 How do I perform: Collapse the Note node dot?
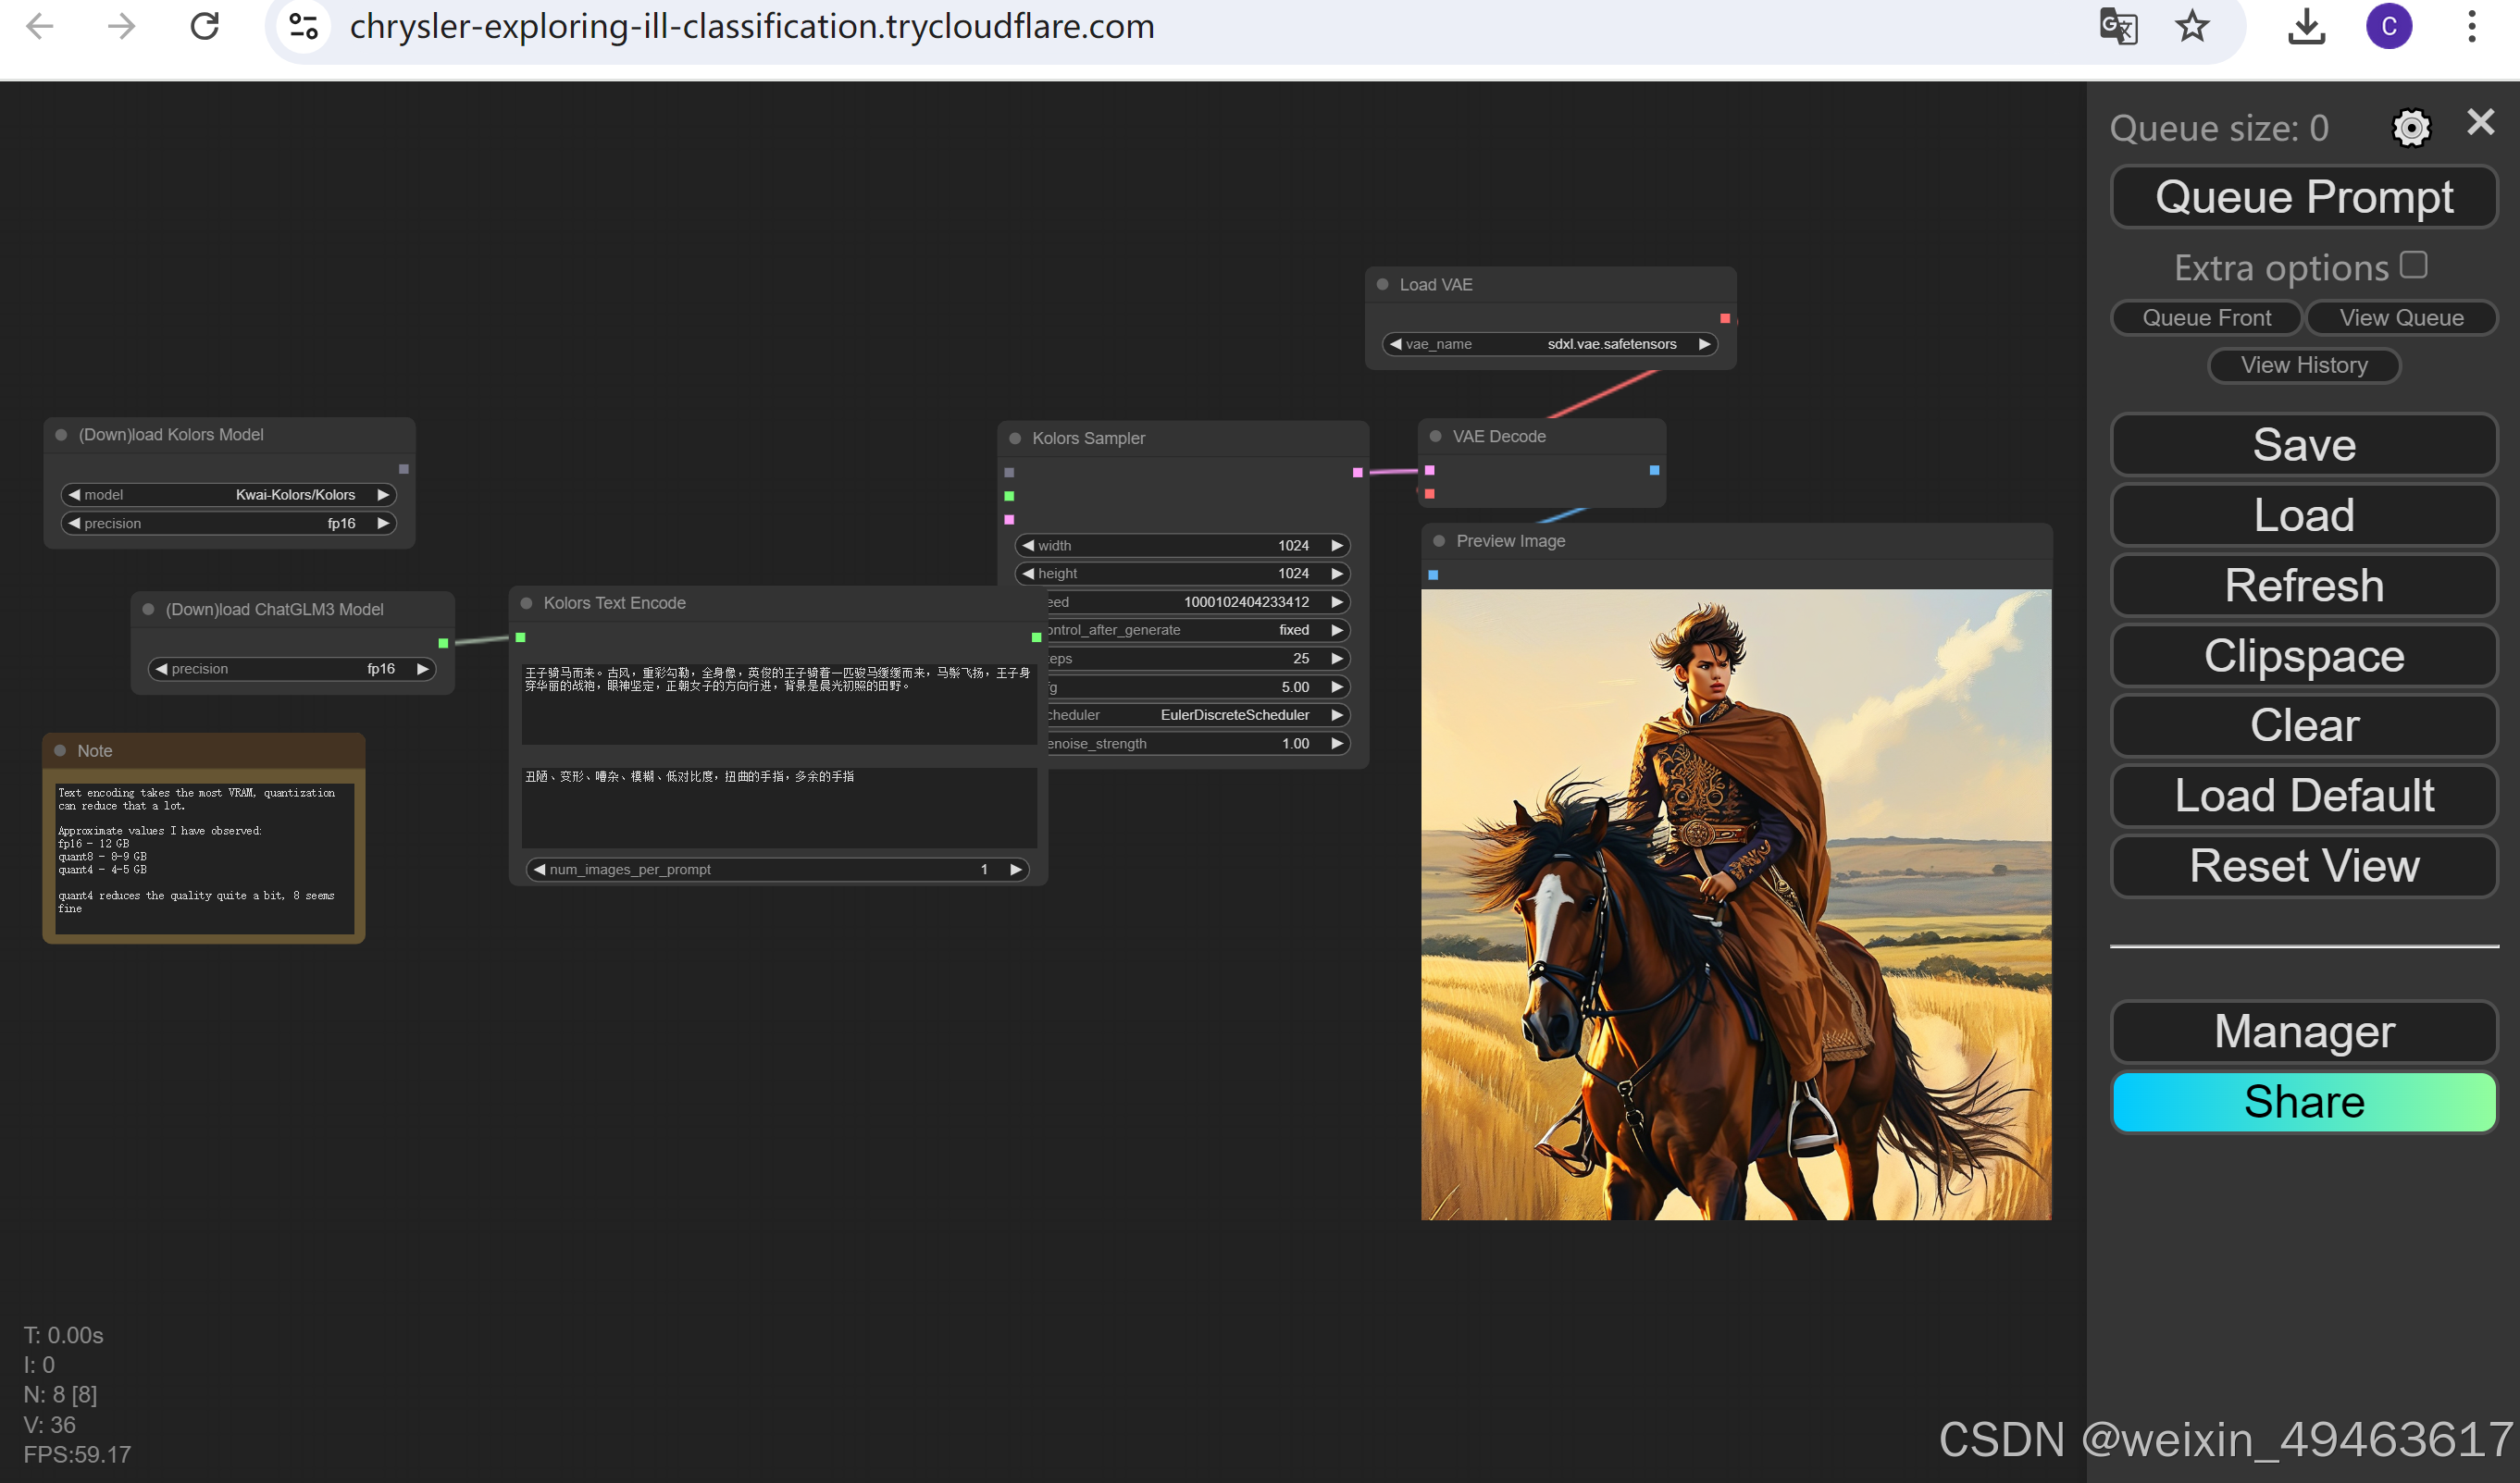tap(60, 751)
